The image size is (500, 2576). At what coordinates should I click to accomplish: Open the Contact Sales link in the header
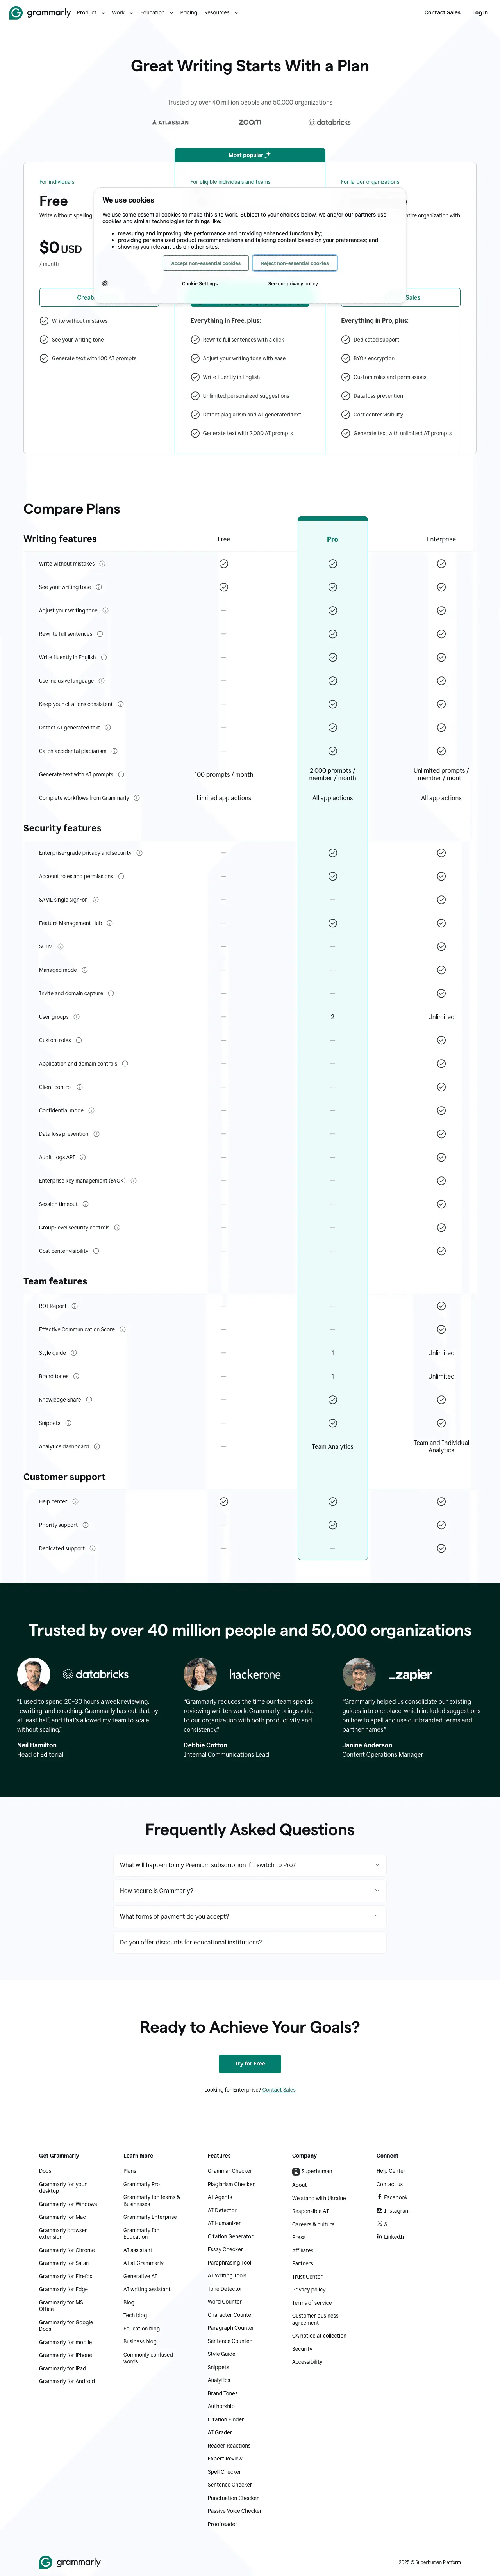[442, 12]
